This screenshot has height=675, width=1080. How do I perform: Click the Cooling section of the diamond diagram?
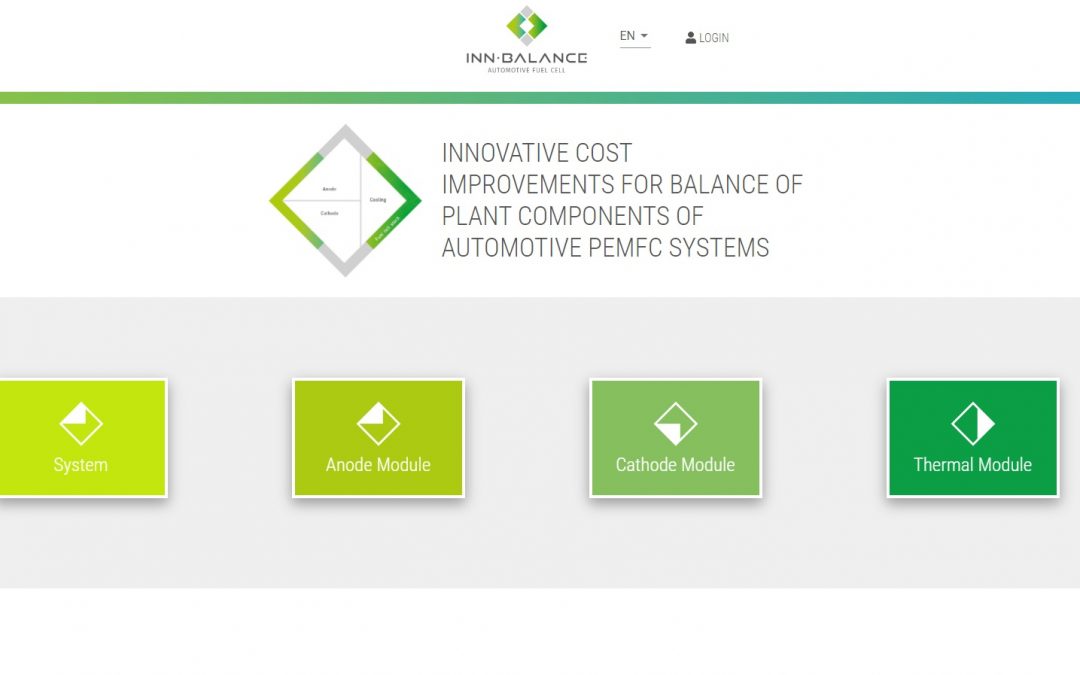click(x=378, y=200)
